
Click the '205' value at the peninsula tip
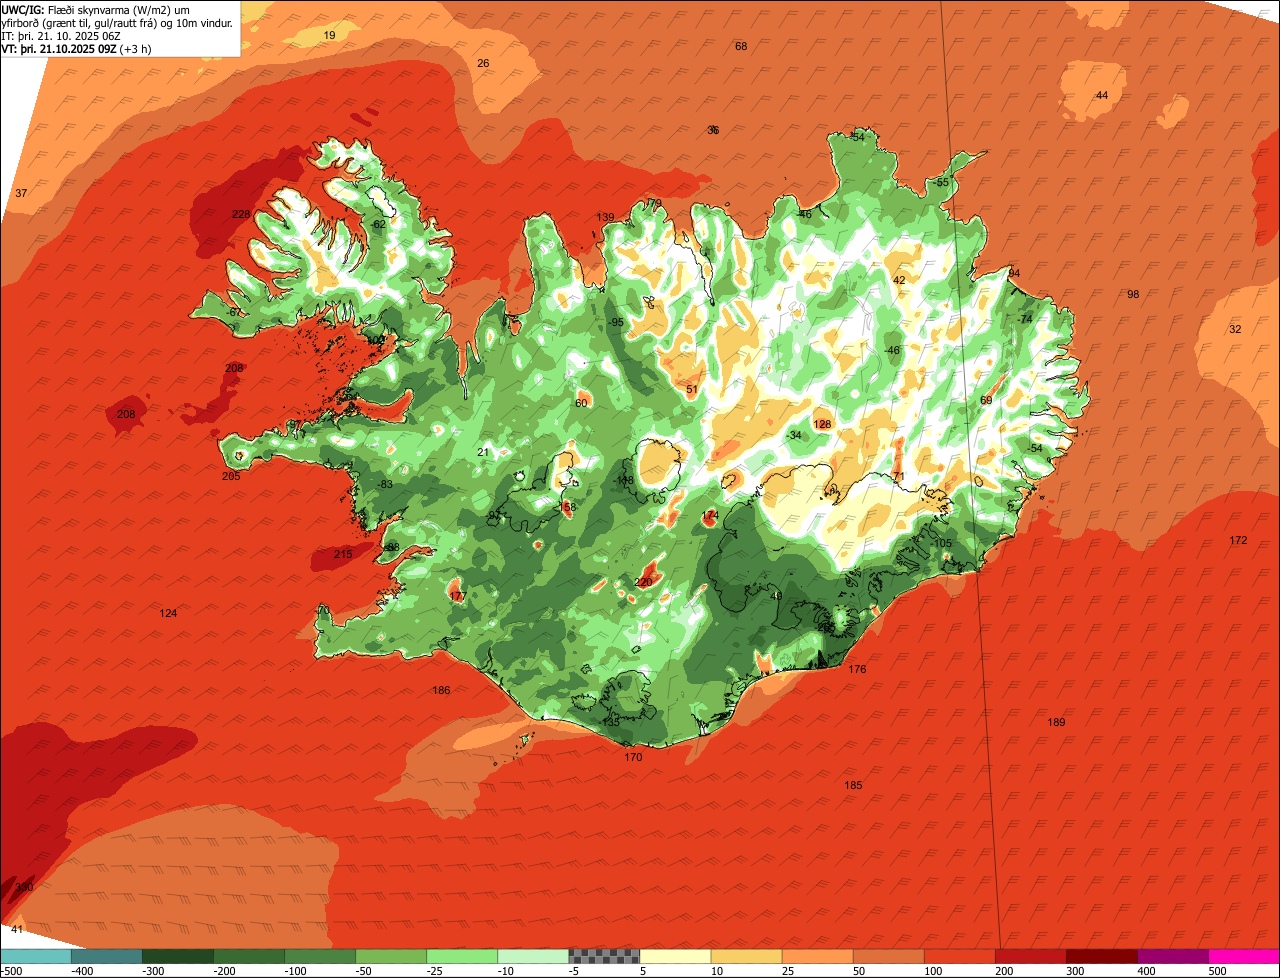click(231, 477)
